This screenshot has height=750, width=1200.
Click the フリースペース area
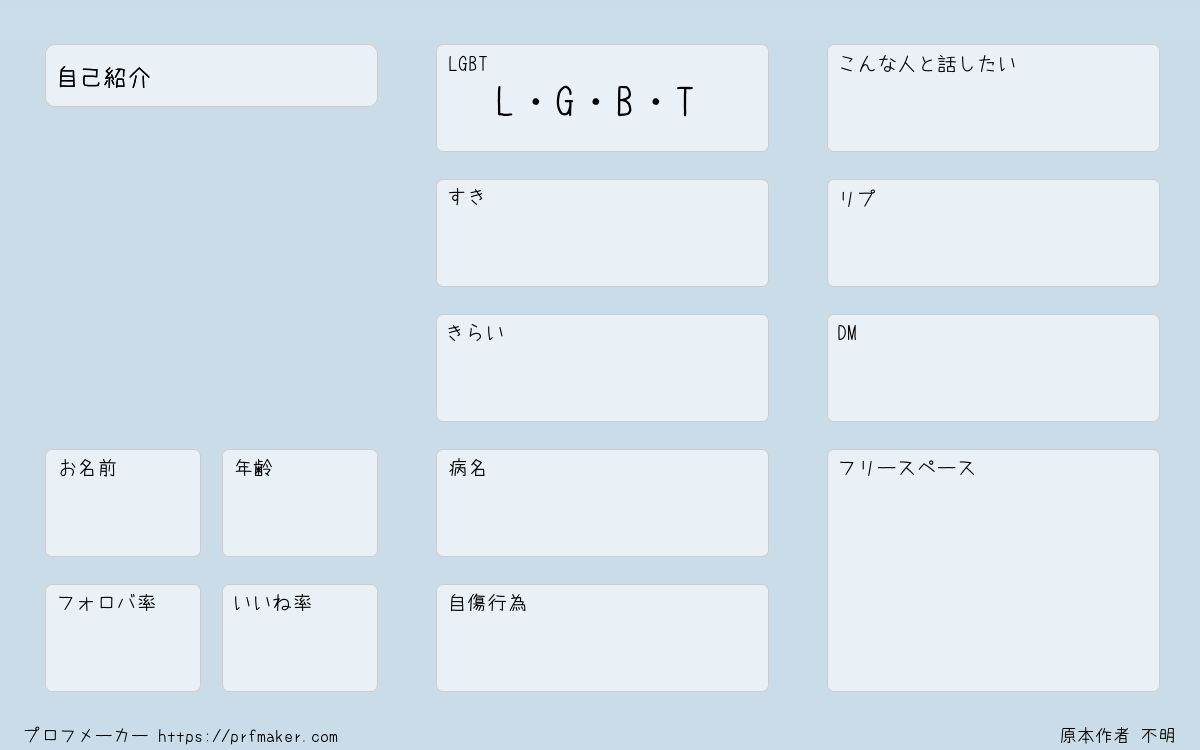pos(993,570)
